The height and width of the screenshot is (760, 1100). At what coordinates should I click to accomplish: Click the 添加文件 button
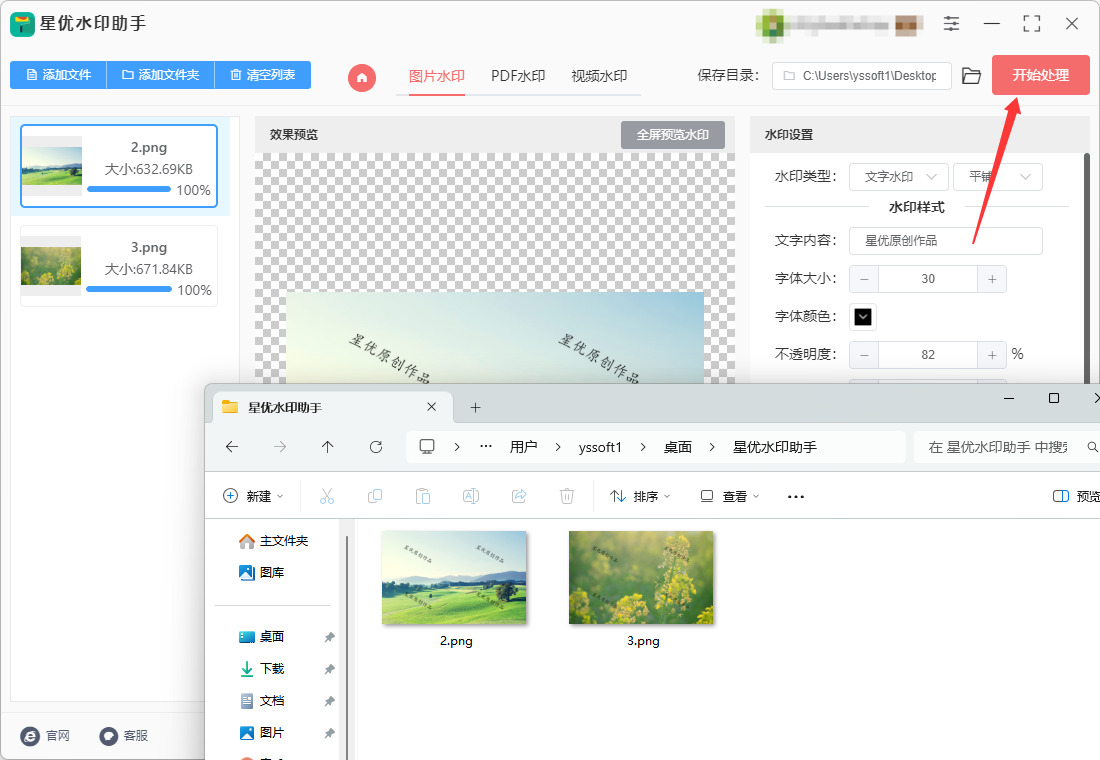pyautogui.click(x=58, y=75)
